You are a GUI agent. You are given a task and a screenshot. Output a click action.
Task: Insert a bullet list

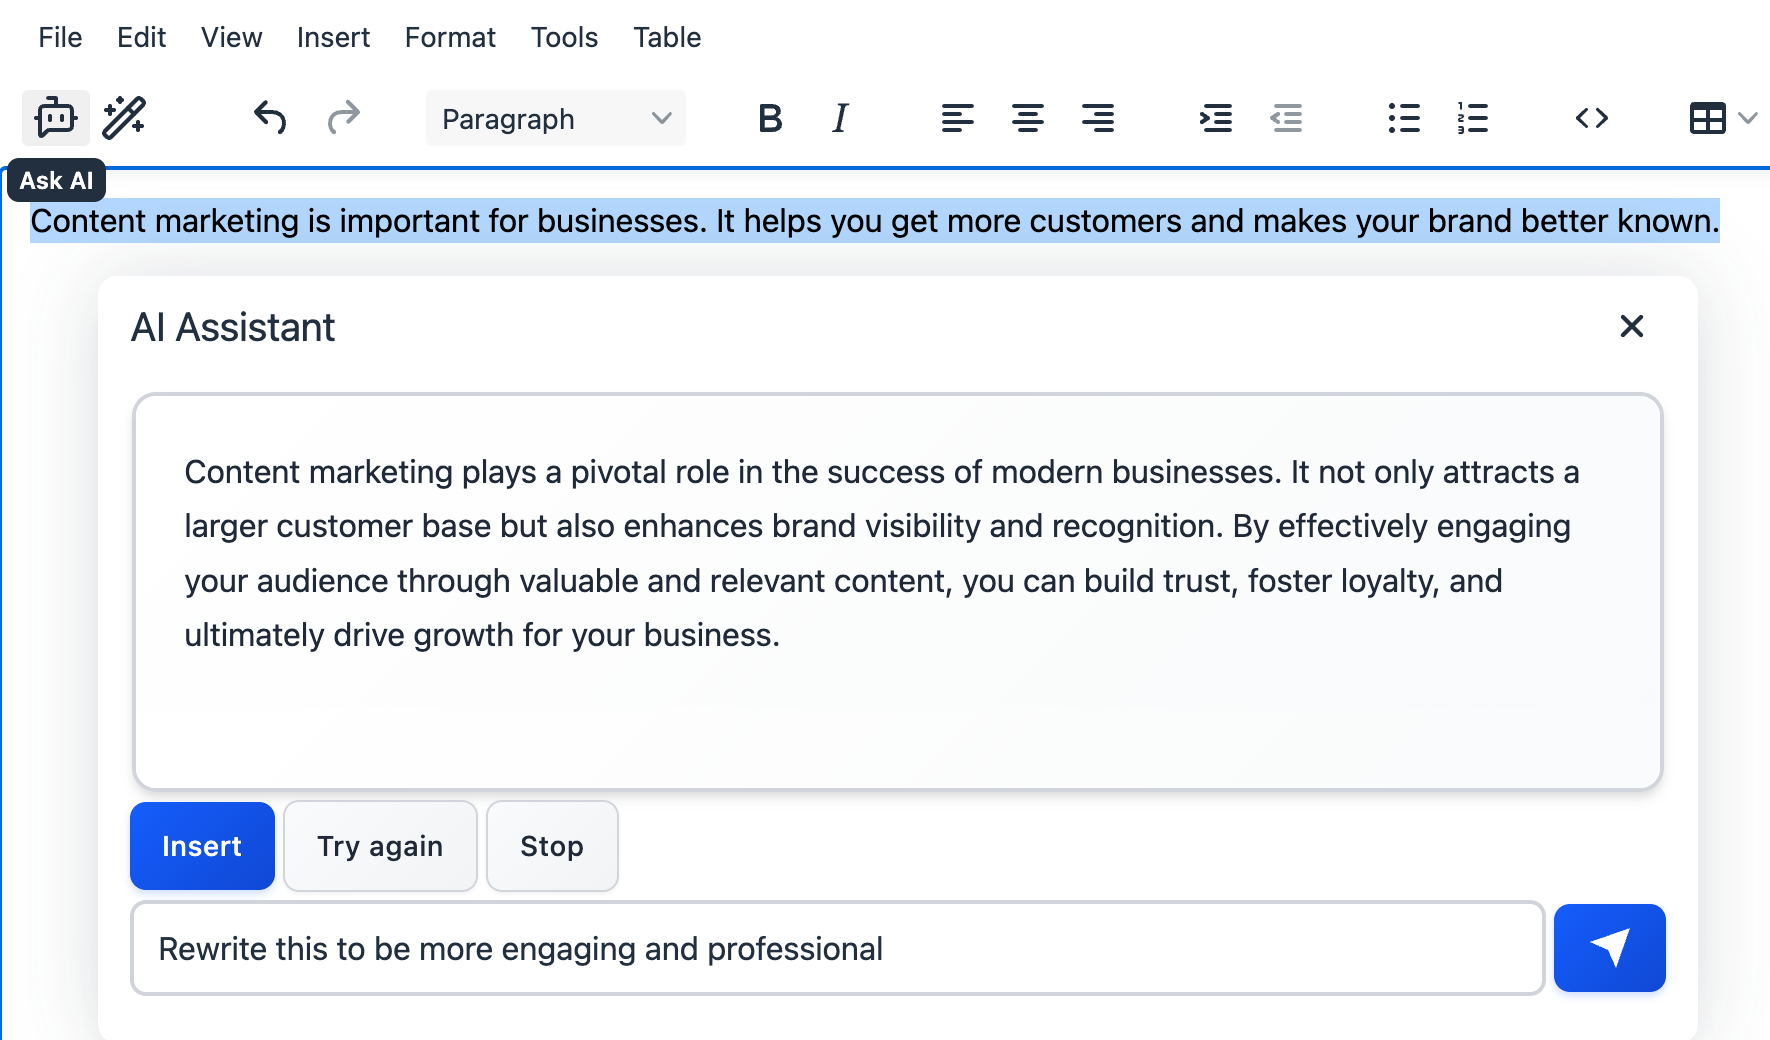coord(1403,118)
